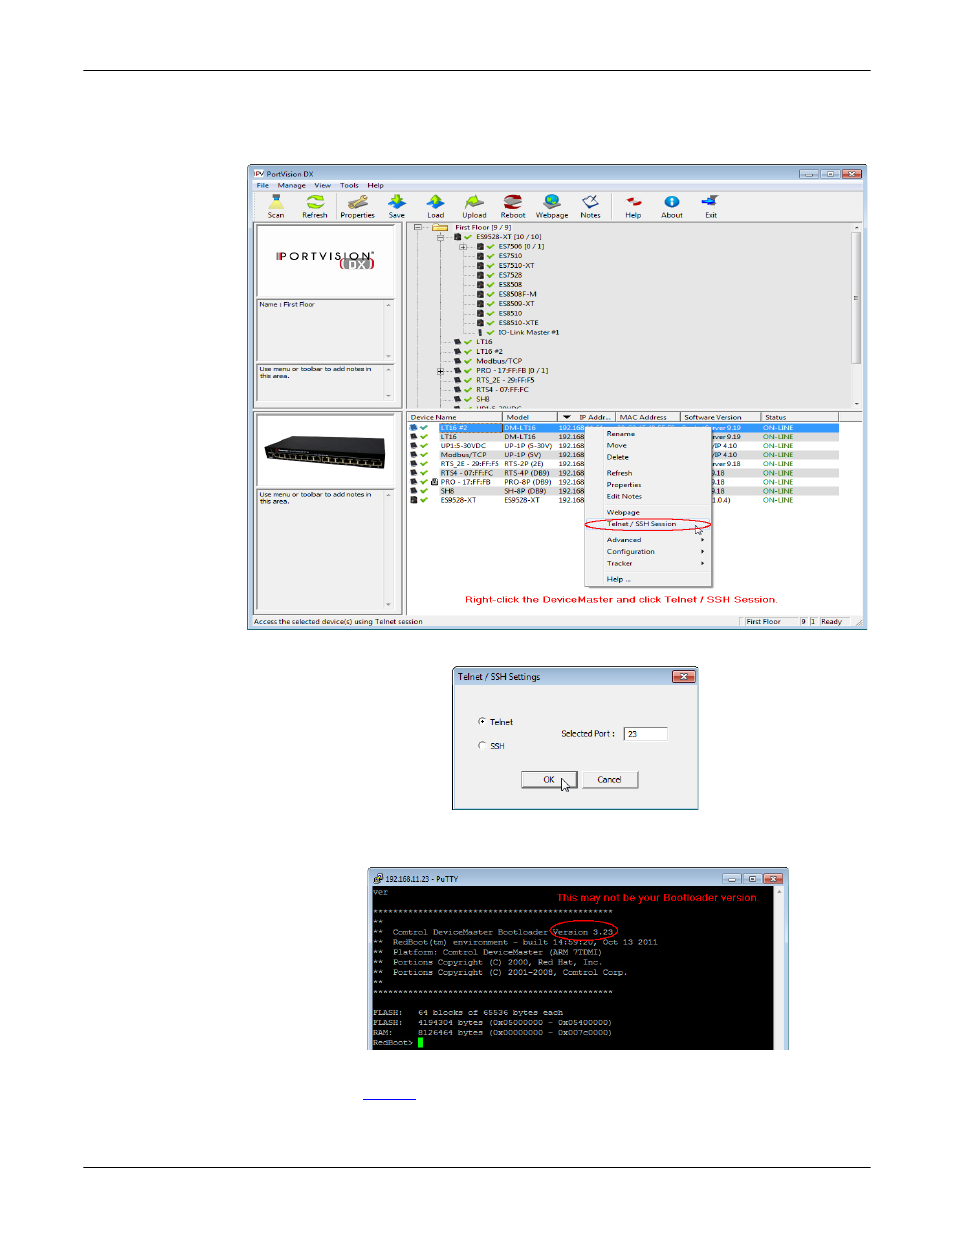Click the Save toolbar icon

(397, 206)
